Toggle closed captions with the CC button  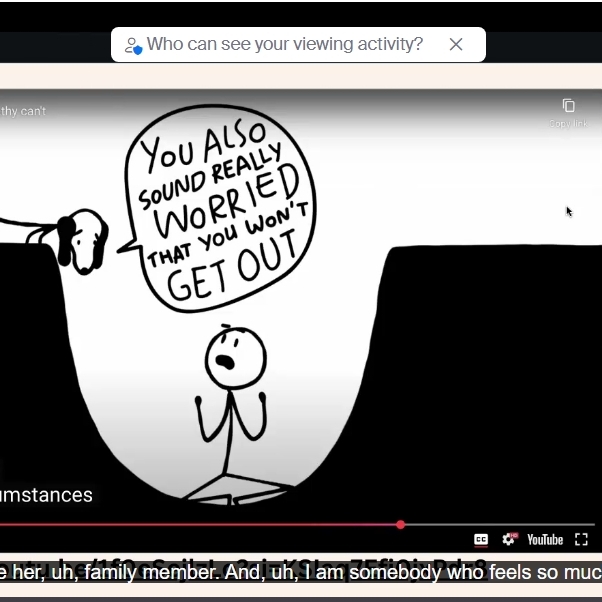(481, 540)
